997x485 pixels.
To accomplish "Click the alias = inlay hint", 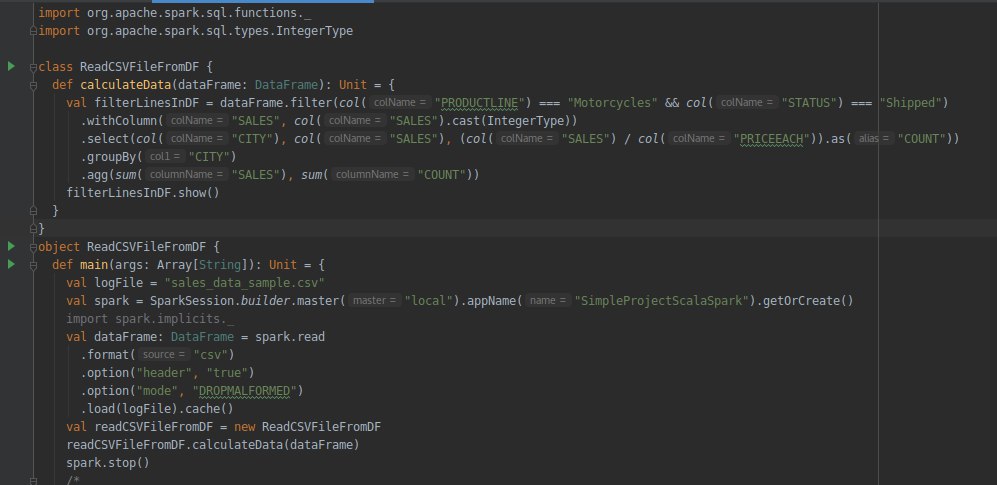I will (x=872, y=139).
